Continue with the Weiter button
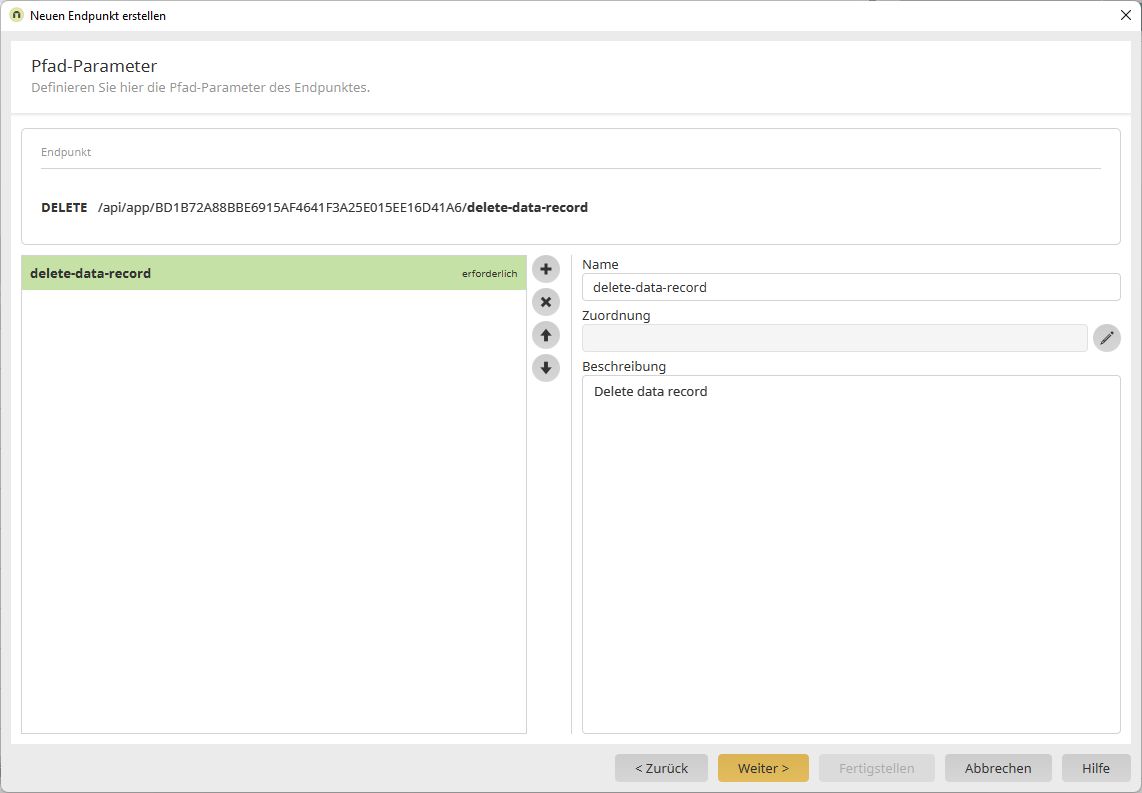The image size is (1142, 793). point(763,768)
